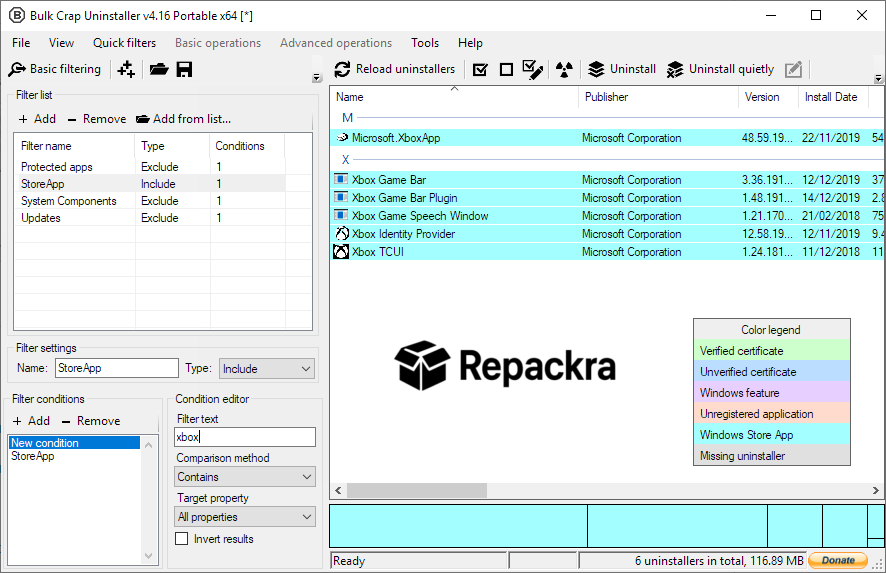886x573 pixels.
Task: Select StoreApp condition in conditions list
Action: pos(73,456)
